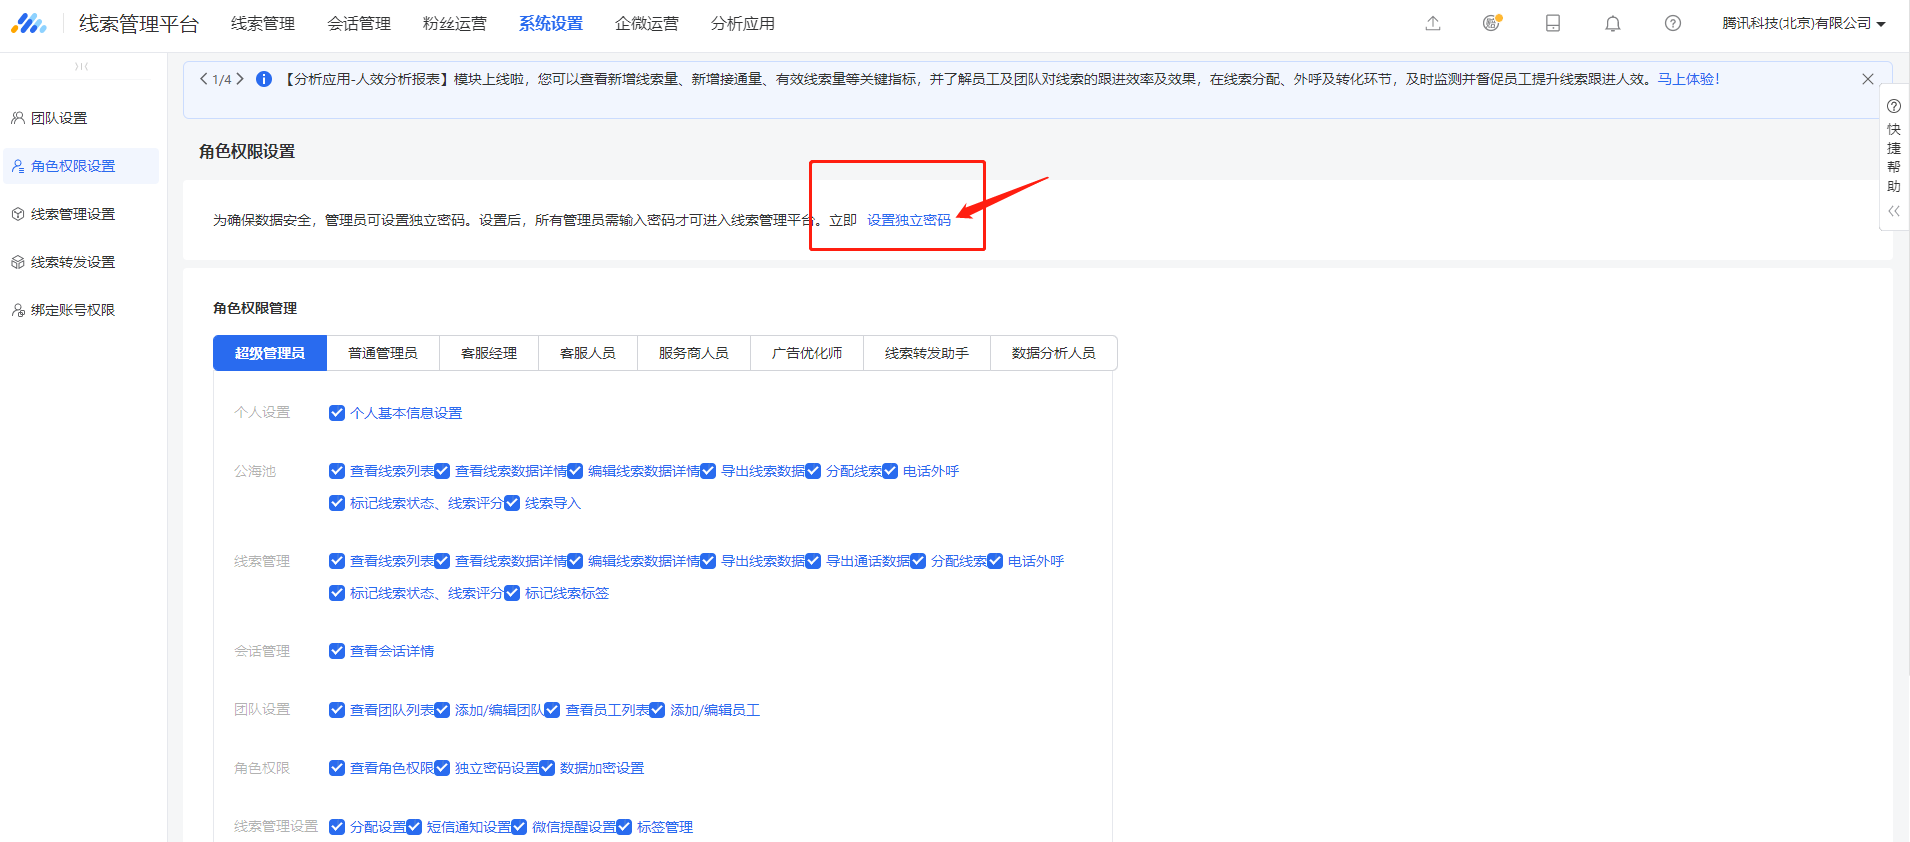Toggle 查看团队列表 checkbox
1910x842 pixels.
337,710
